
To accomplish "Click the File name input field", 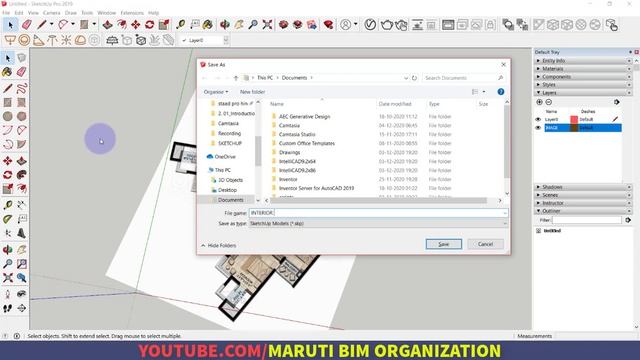I will coord(378,213).
